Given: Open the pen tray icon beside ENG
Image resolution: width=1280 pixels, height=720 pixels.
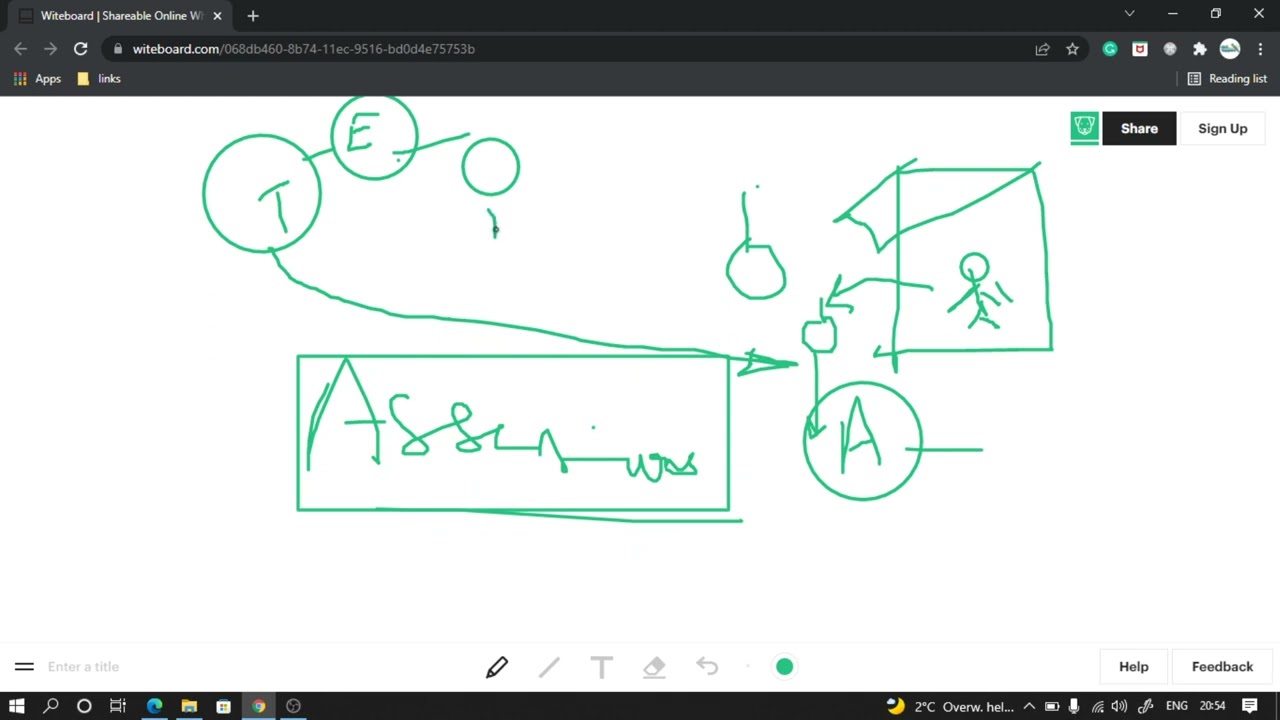Looking at the screenshot, I should point(1146,706).
